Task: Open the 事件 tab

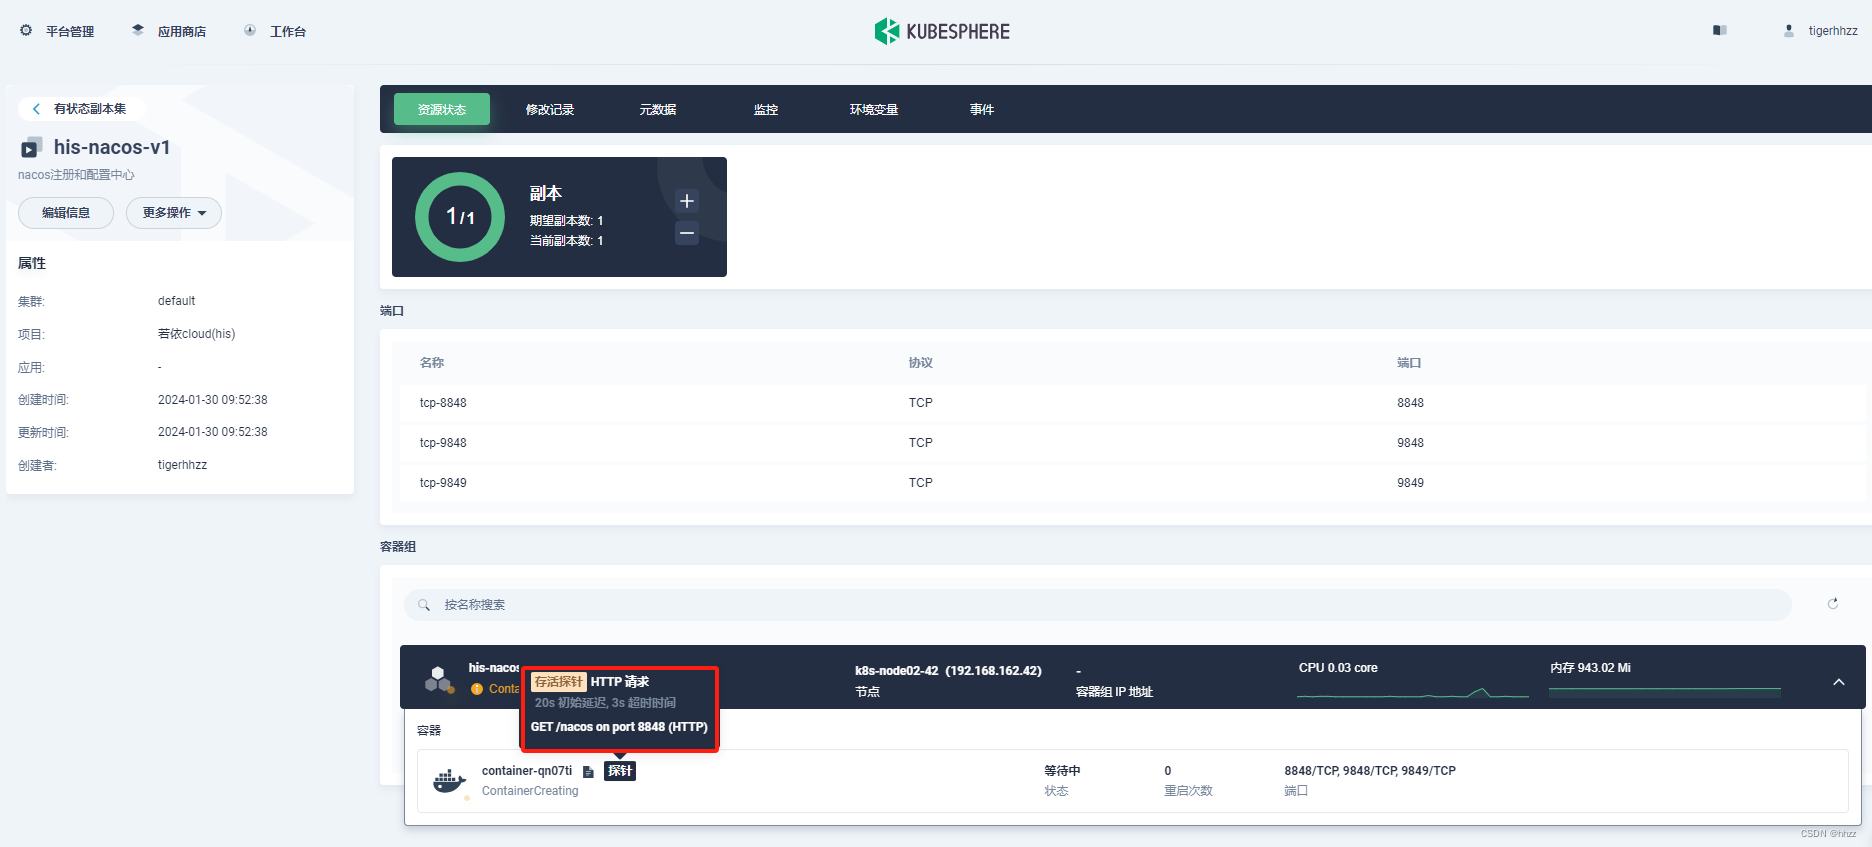Action: click(x=982, y=109)
